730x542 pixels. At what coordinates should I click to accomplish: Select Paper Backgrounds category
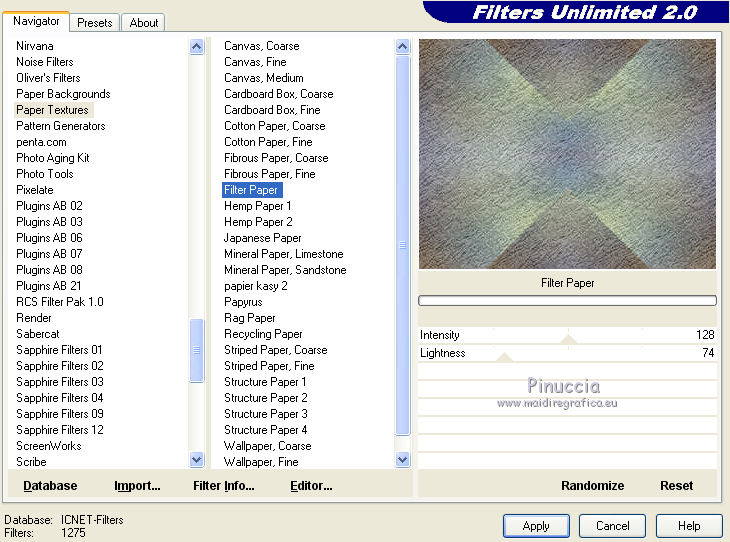(x=63, y=94)
